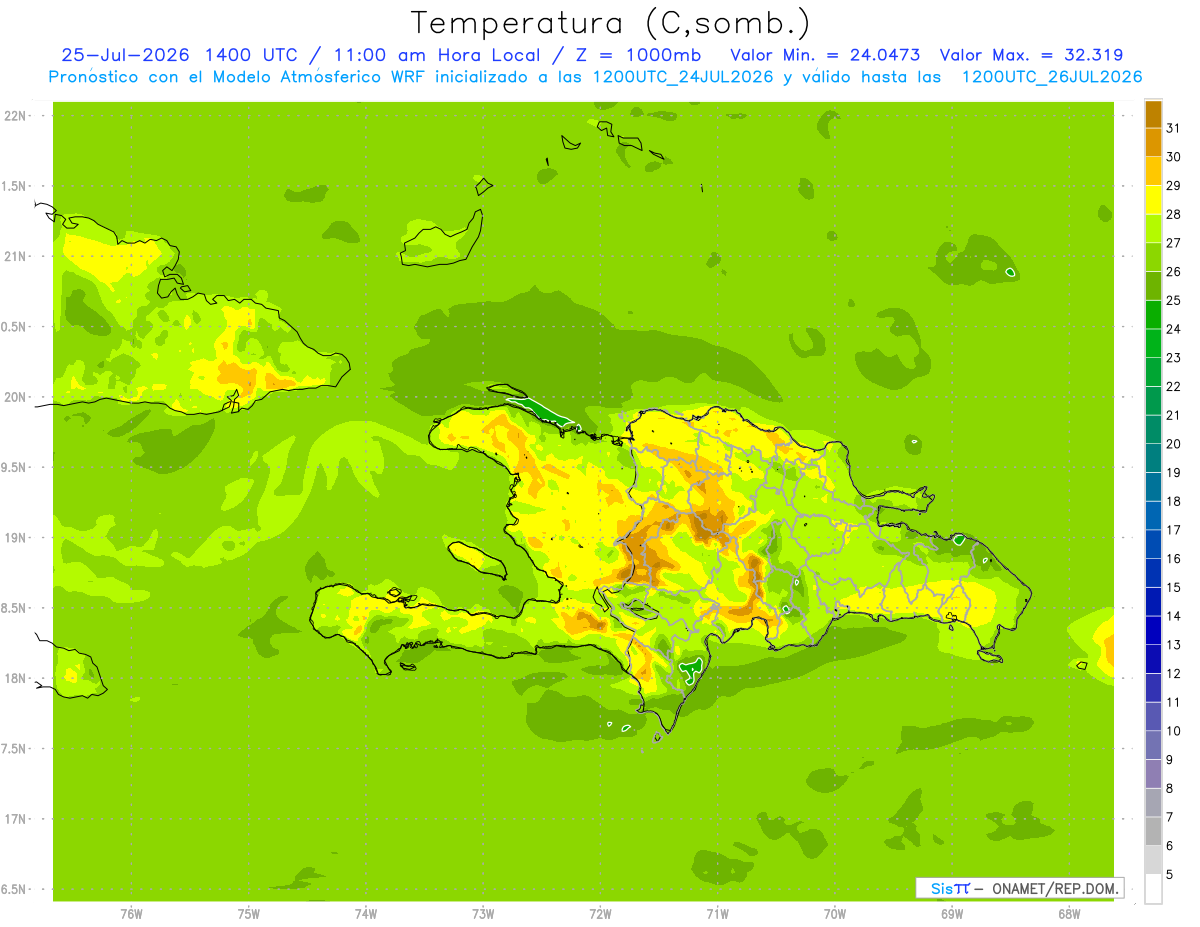Click valid-until time "1200UTC_26JUL2026"
Image resolution: width=1200 pixels, height=927 pixels.
click(x=1051, y=77)
